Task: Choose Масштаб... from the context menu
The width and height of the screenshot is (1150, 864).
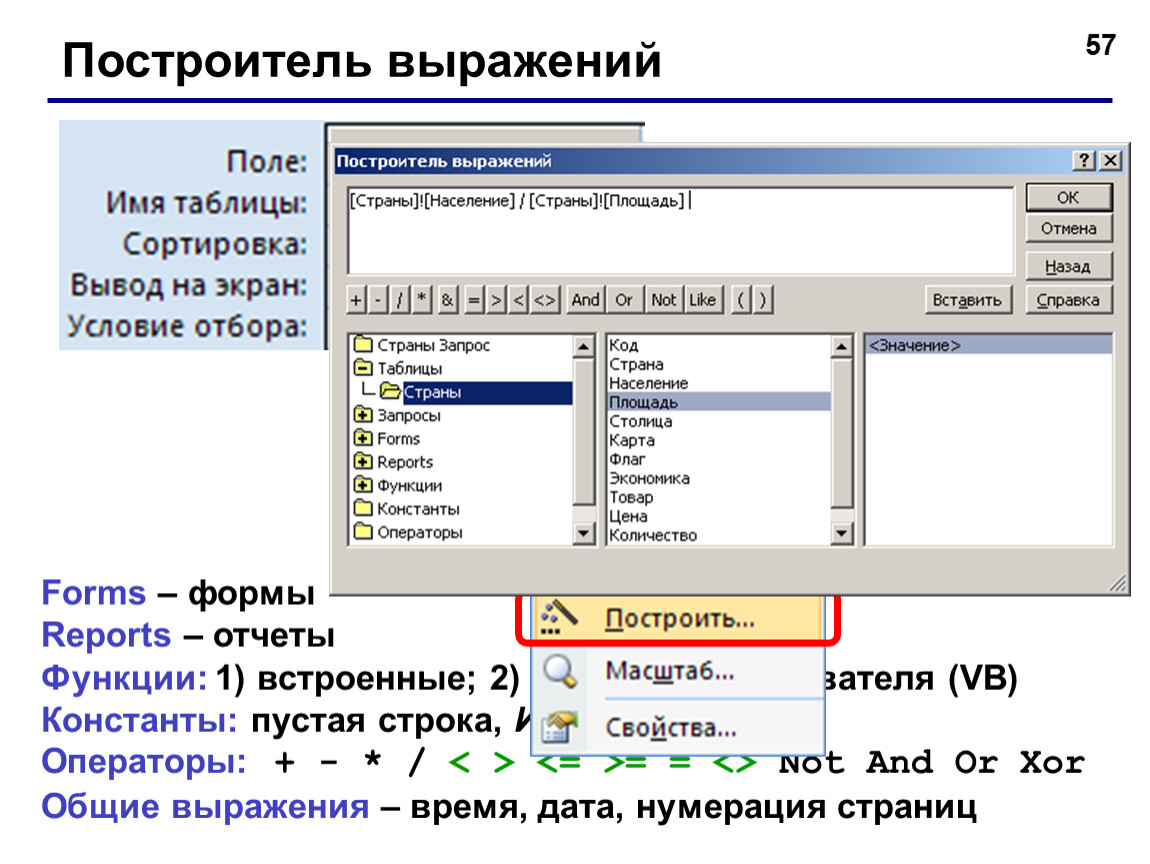Action: click(679, 671)
